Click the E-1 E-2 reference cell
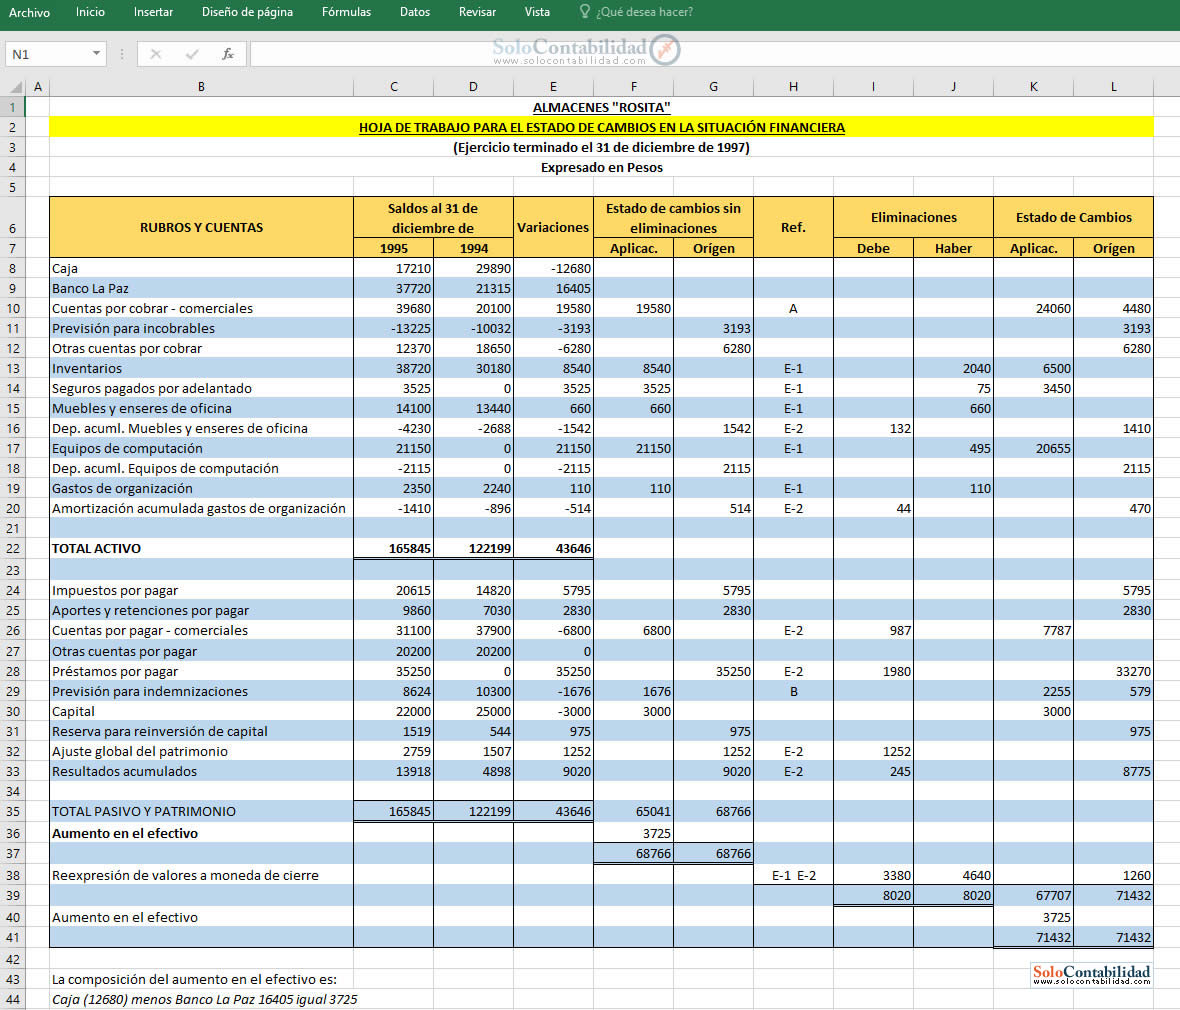The image size is (1180, 1010). (x=793, y=875)
